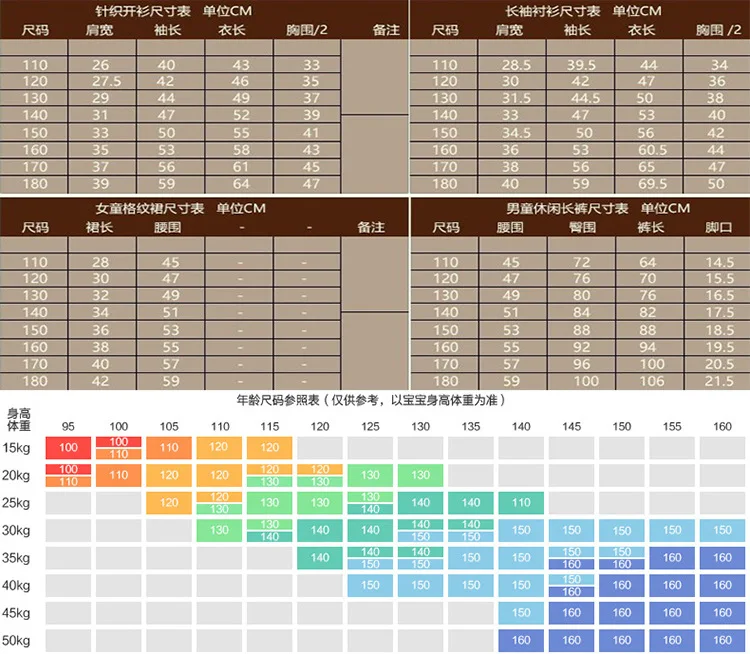
Task: Click the 裤长 column header
Action: tap(651, 227)
